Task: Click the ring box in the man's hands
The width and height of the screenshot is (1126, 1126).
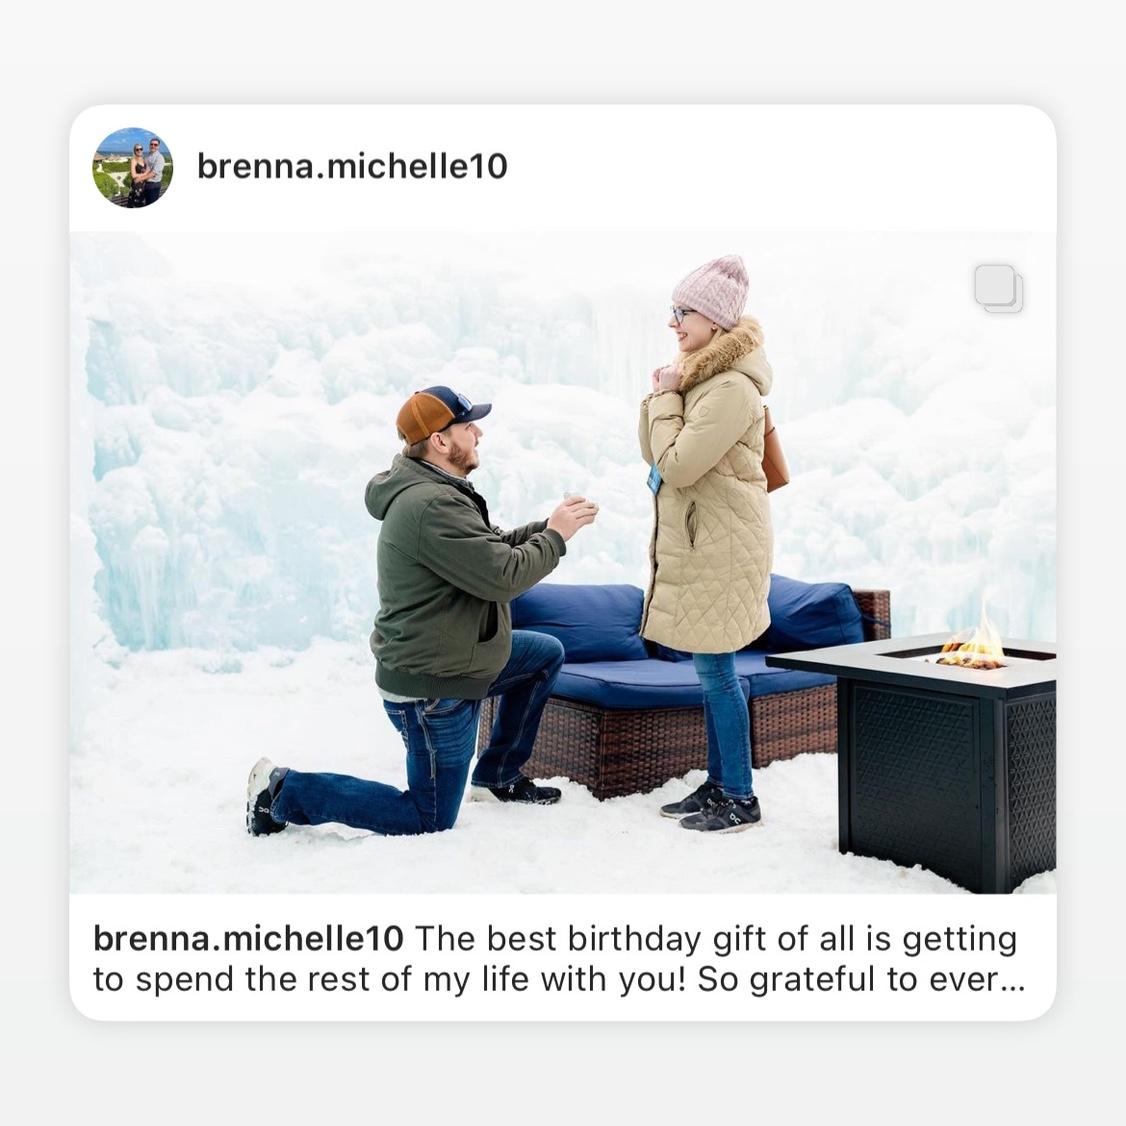Action: coord(574,496)
